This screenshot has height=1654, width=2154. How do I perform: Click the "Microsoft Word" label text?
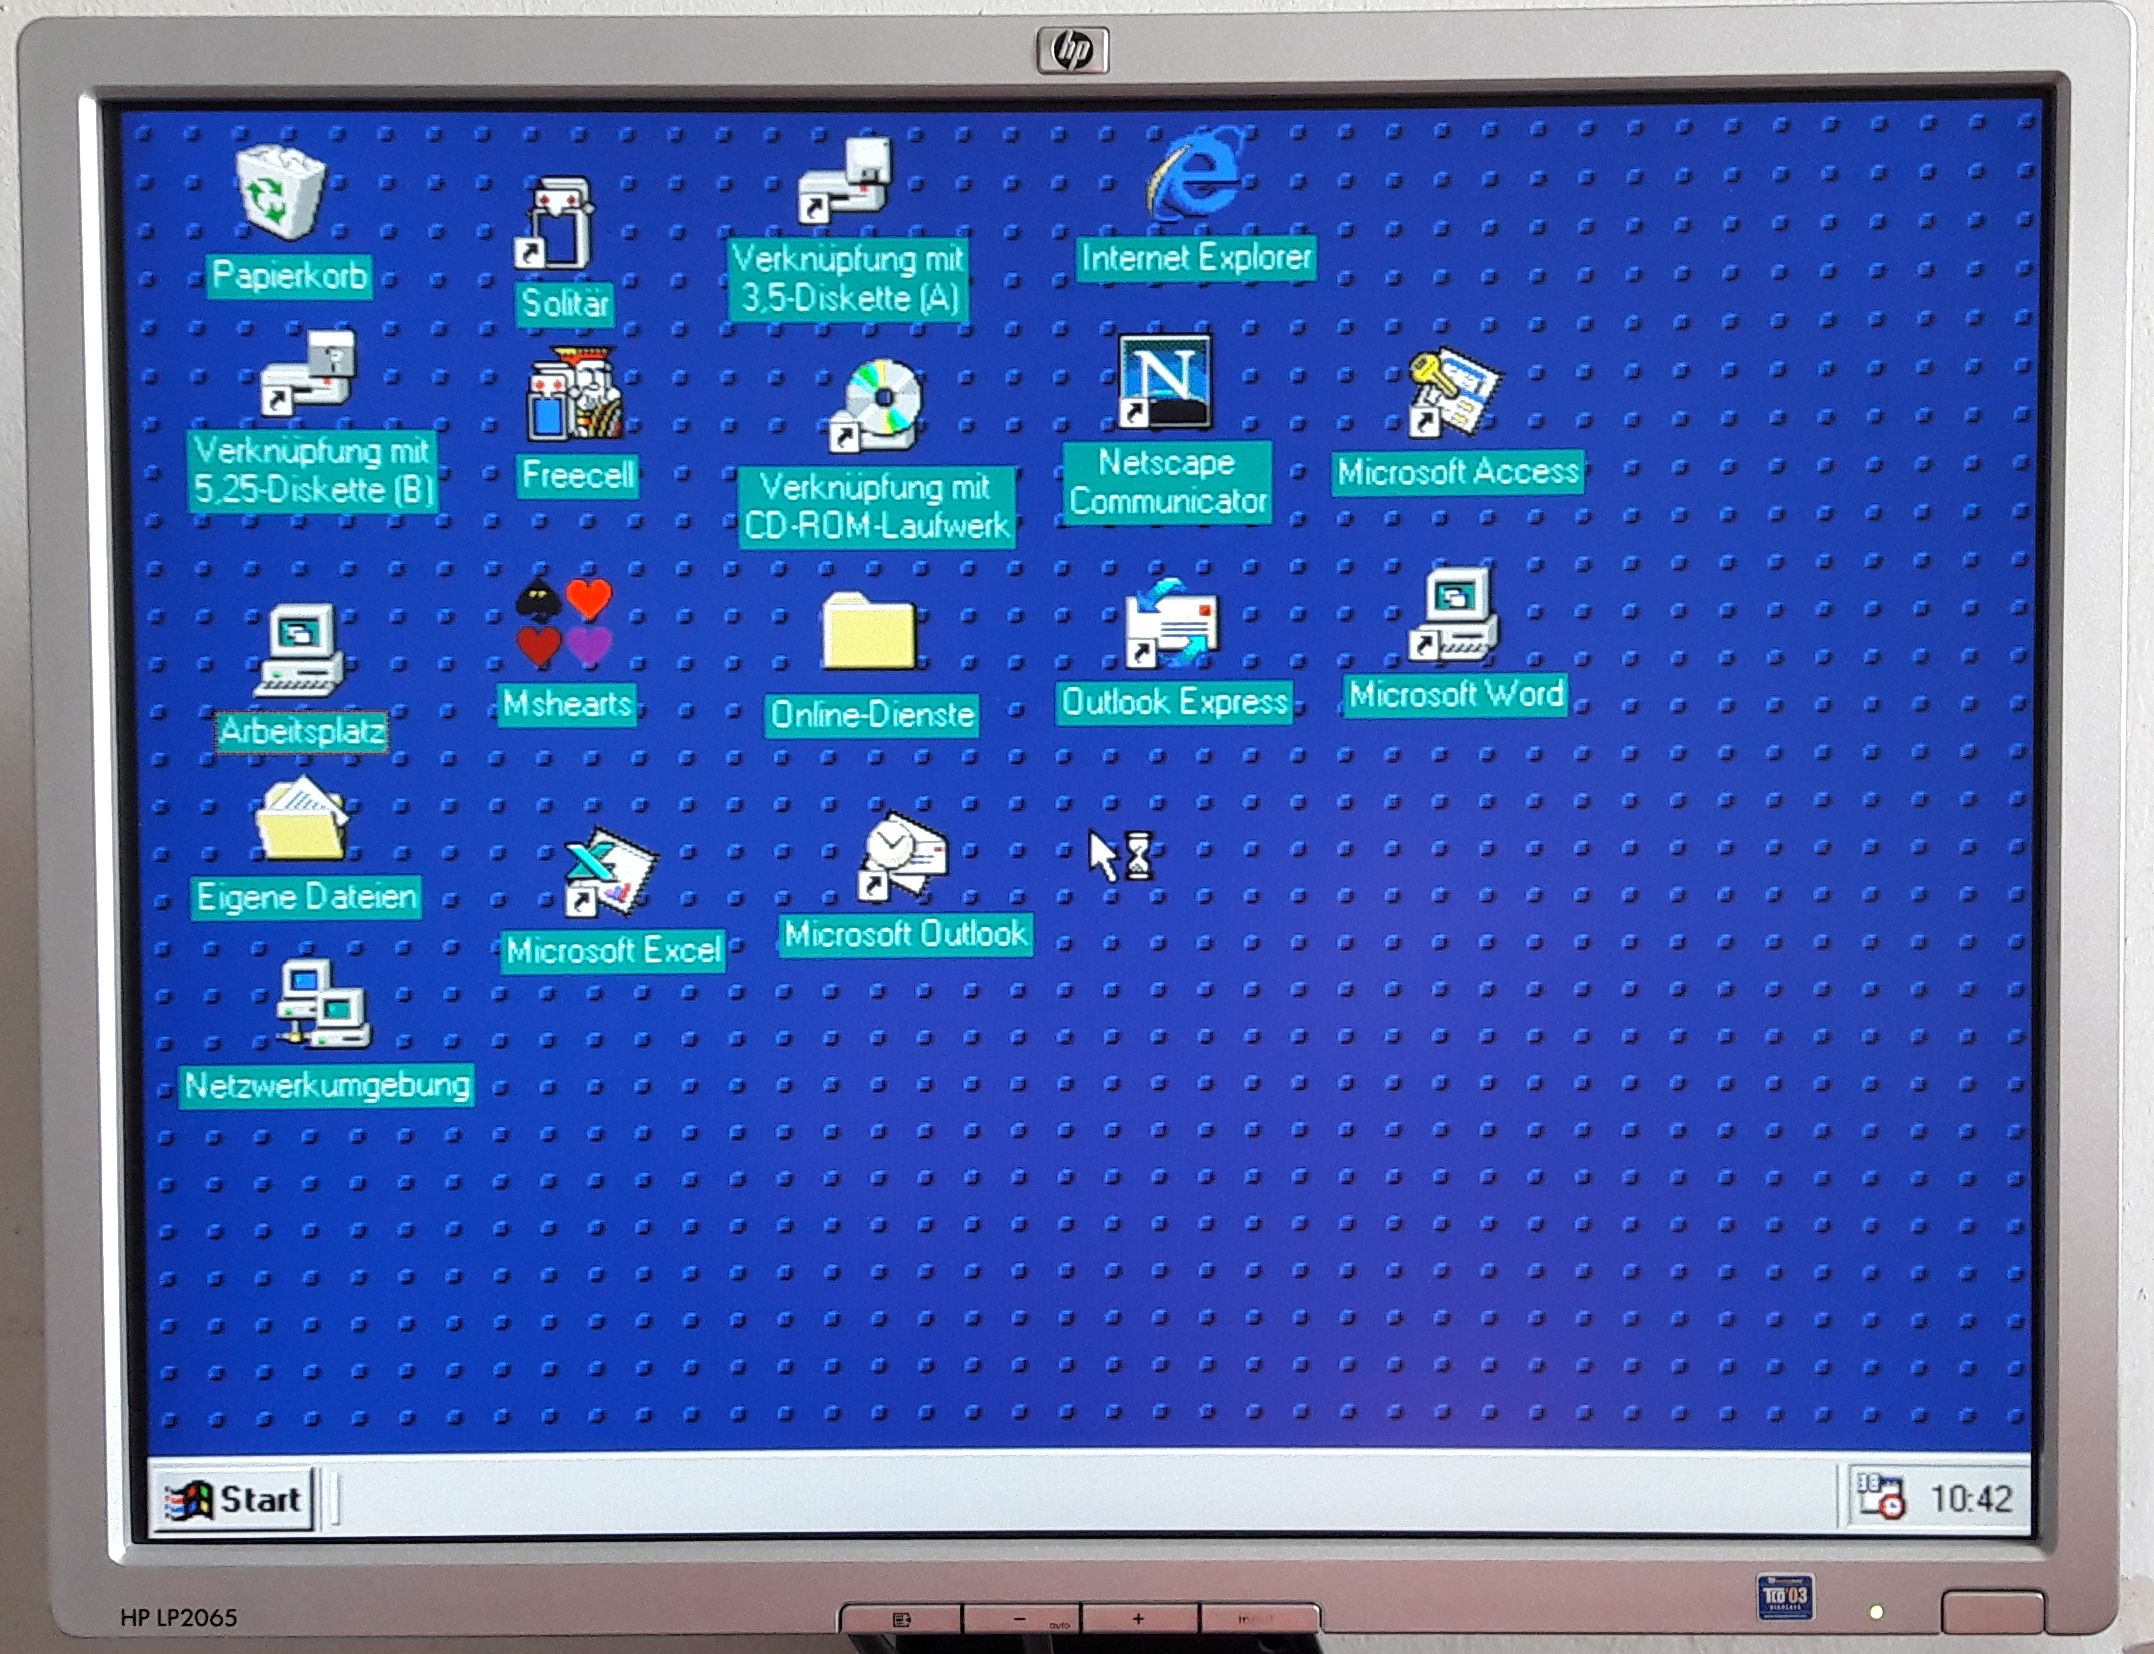click(1456, 694)
